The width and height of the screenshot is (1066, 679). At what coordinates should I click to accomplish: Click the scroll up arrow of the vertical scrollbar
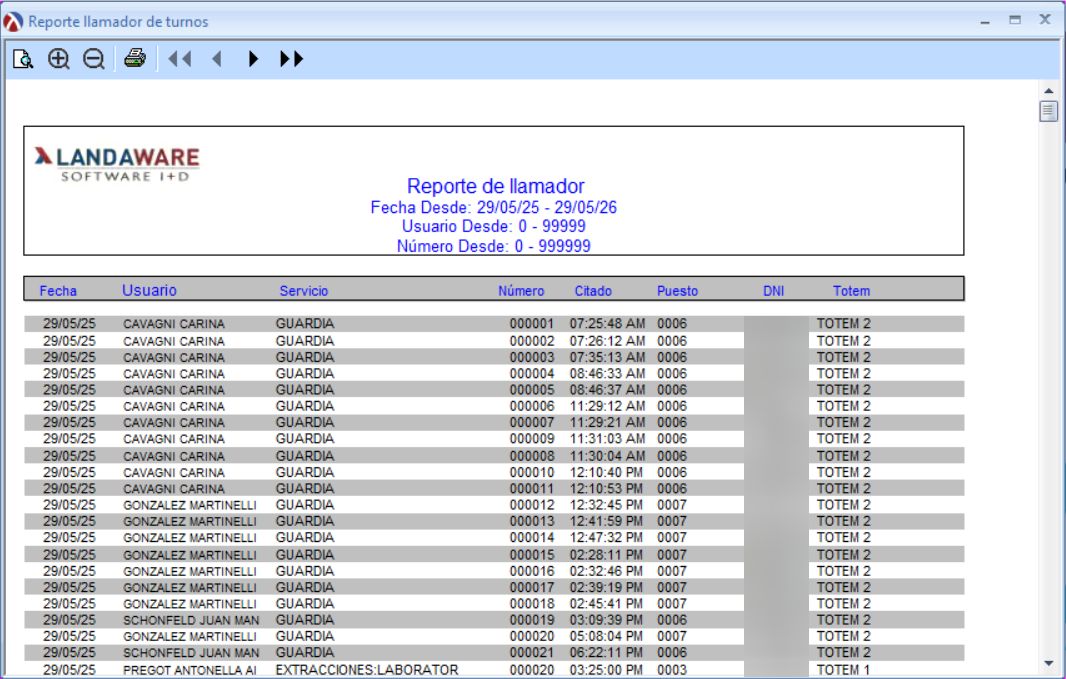pos(1048,90)
